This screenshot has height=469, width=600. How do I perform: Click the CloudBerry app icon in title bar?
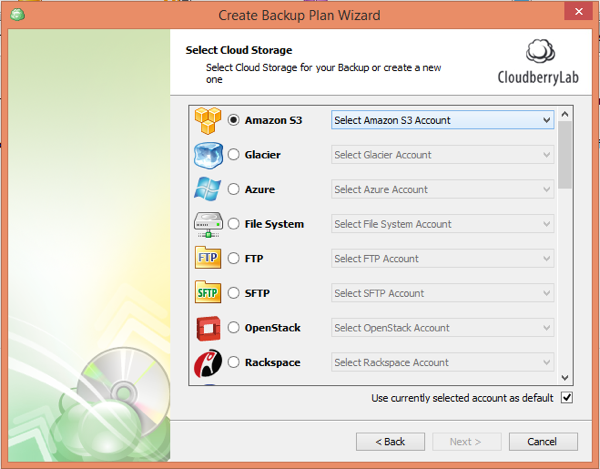pyautogui.click(x=18, y=15)
